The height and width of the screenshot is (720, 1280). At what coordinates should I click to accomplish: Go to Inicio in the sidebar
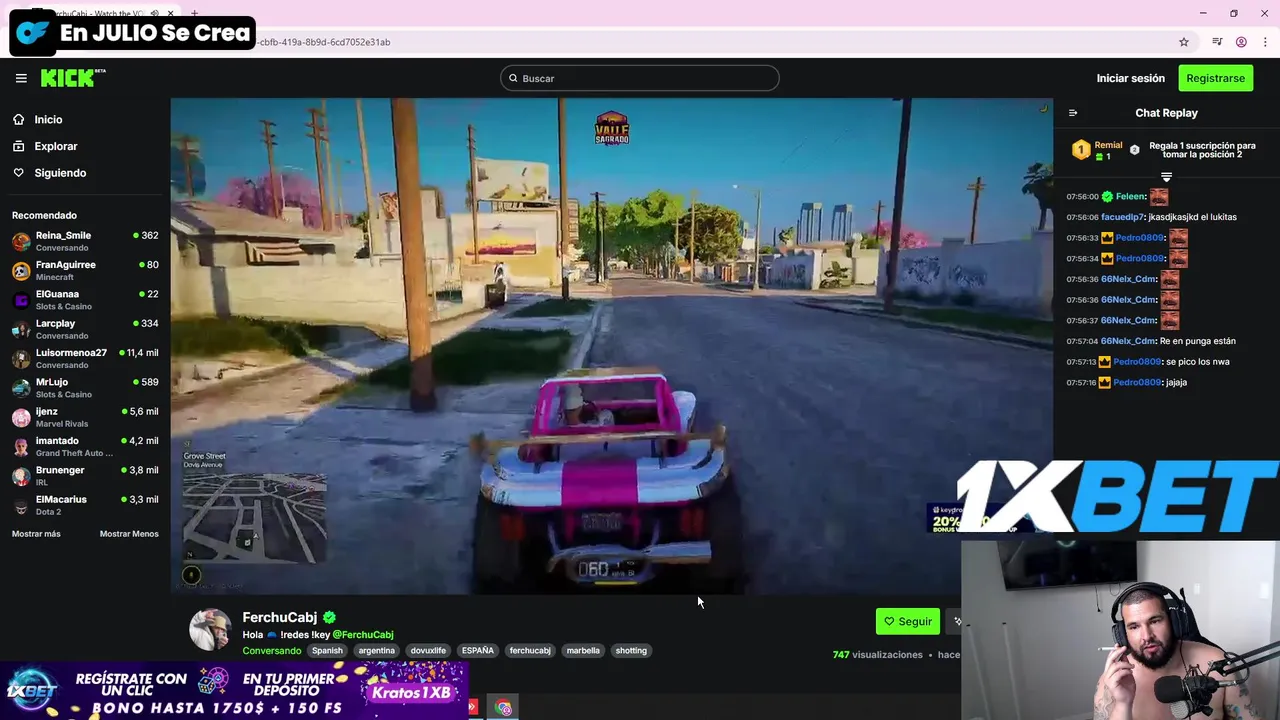point(48,119)
